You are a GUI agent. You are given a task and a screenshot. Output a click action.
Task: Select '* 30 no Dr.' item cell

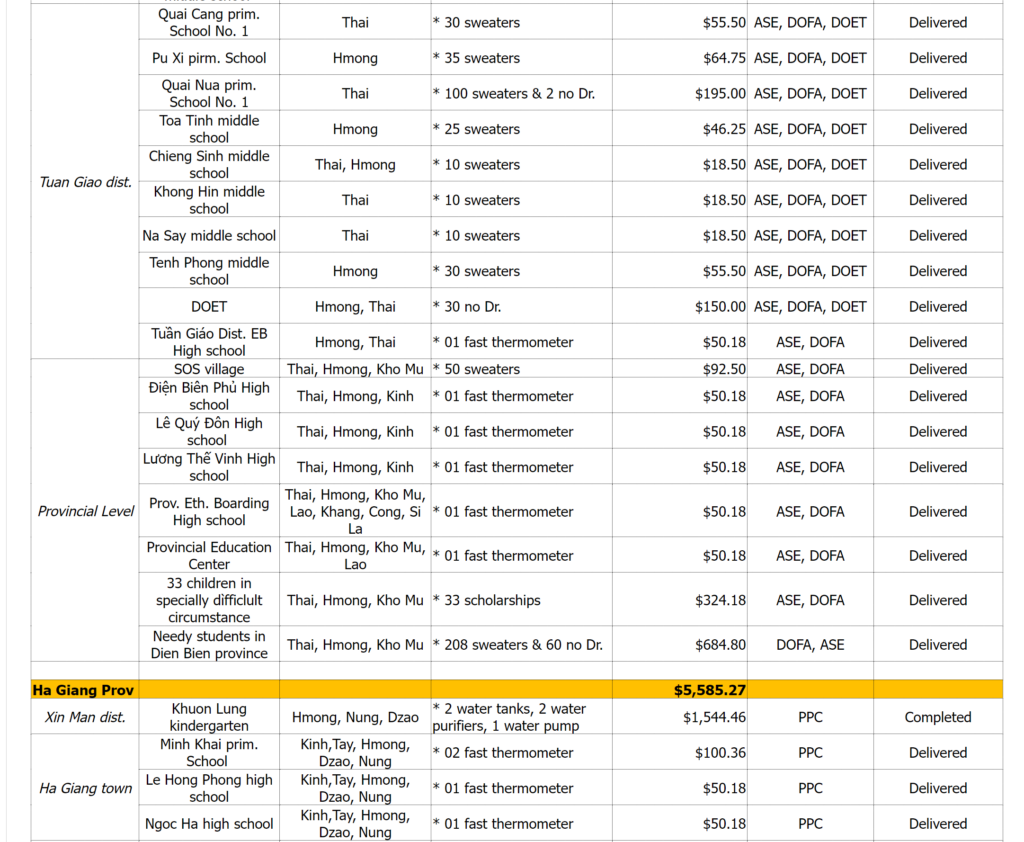521,306
